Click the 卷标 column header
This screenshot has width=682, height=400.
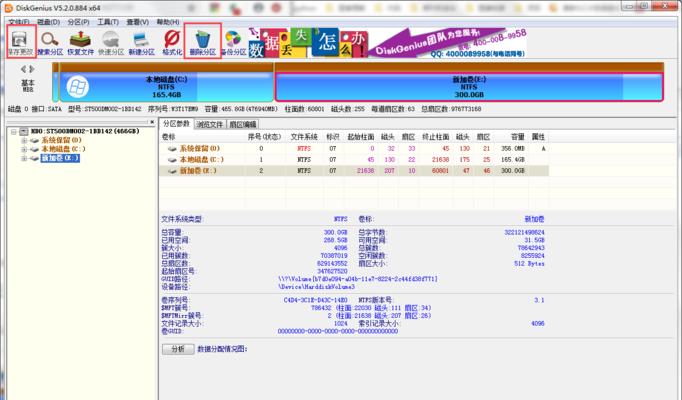pos(168,137)
